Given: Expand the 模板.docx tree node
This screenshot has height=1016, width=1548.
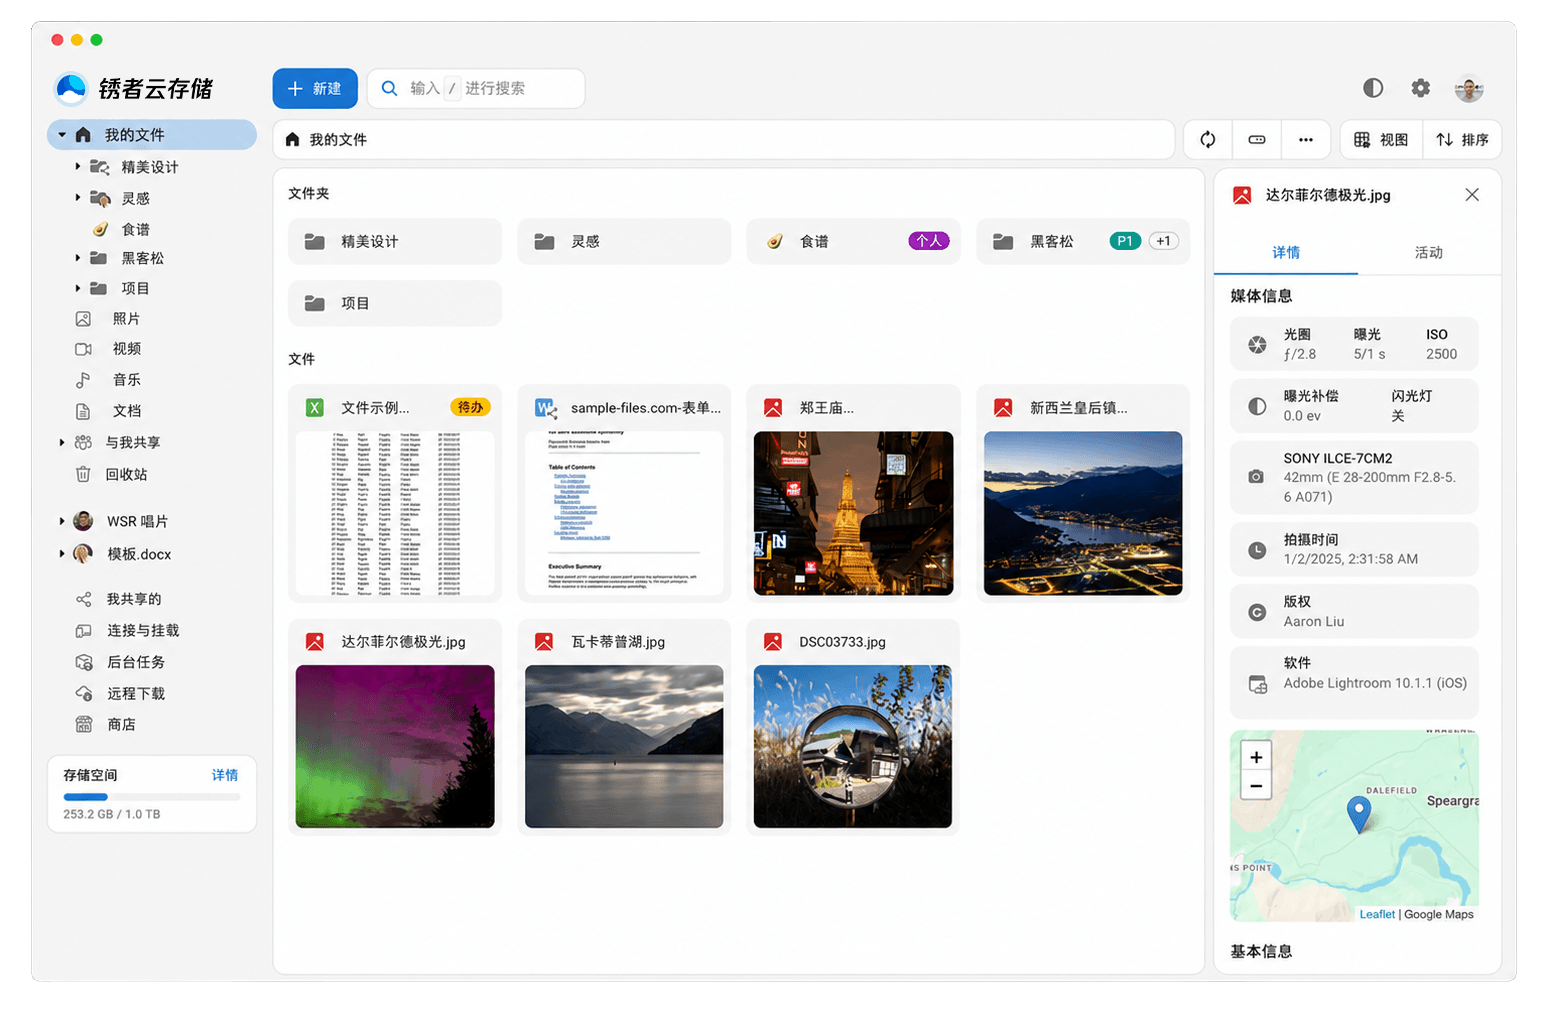Looking at the screenshot, I should [x=62, y=553].
